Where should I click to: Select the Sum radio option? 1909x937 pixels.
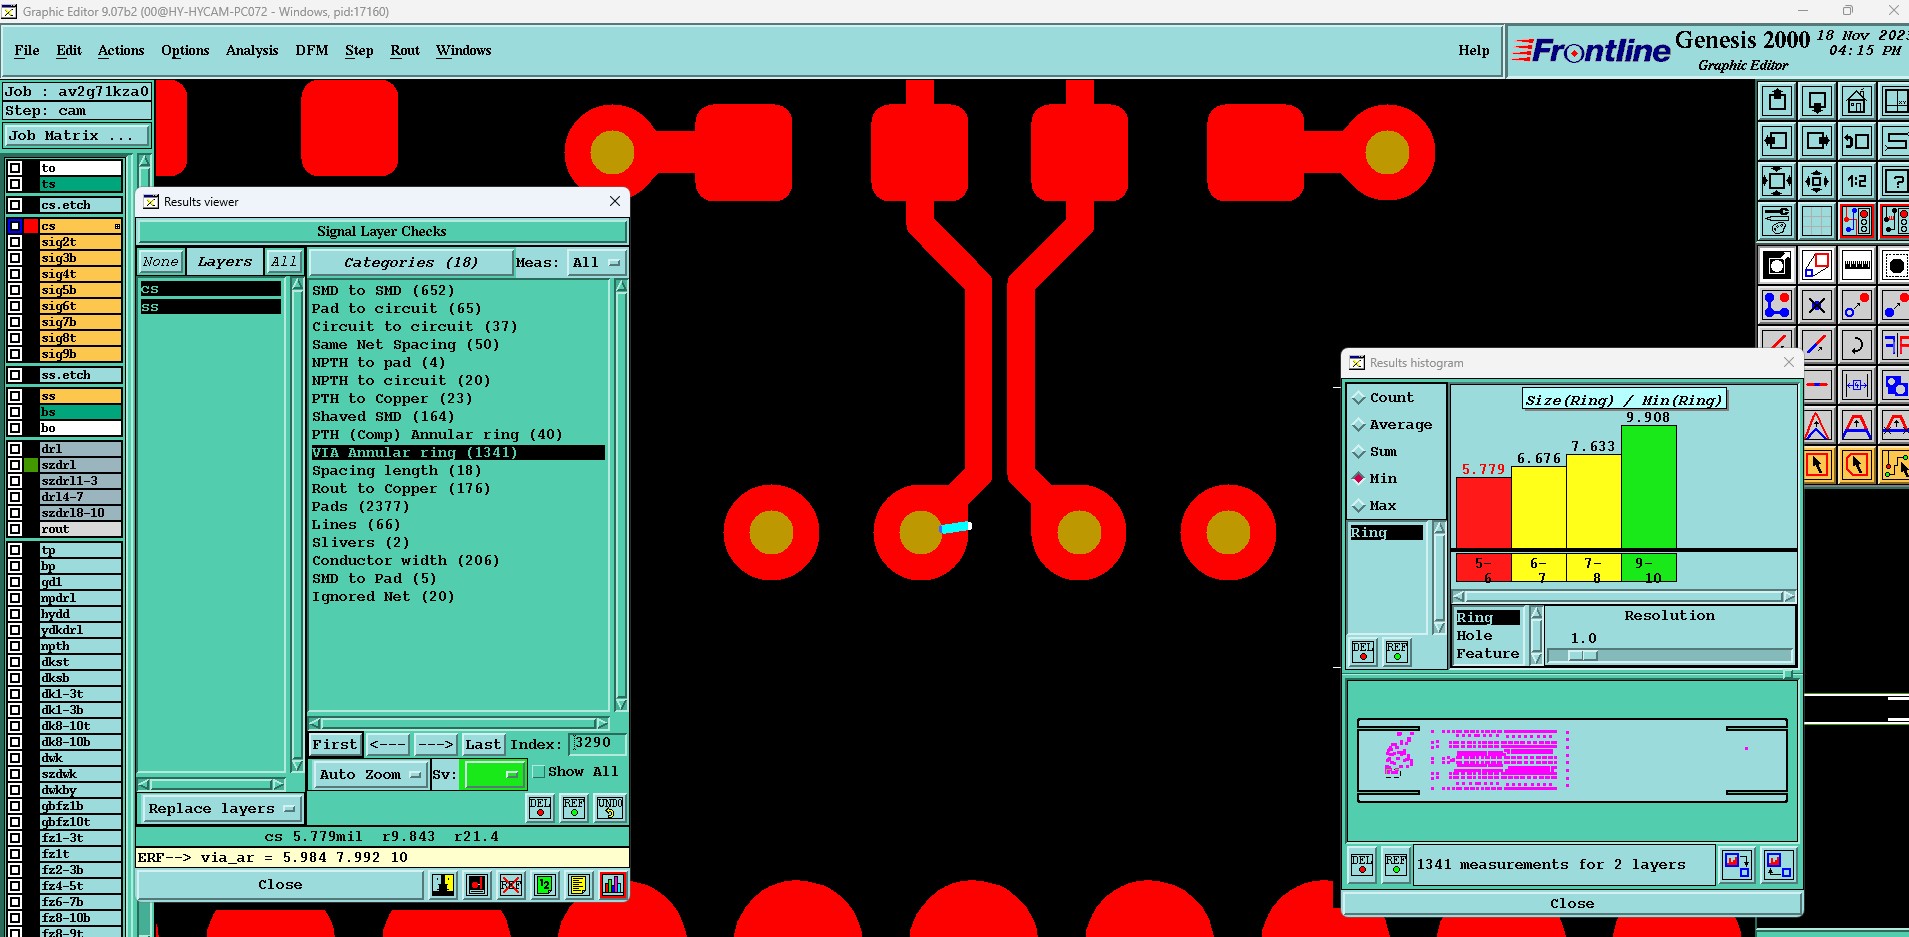pos(1359,452)
